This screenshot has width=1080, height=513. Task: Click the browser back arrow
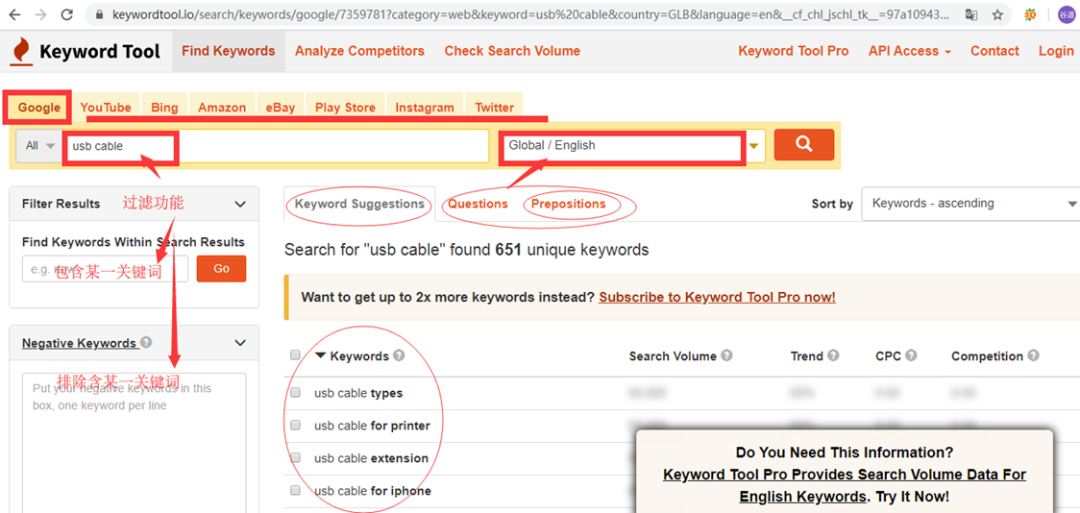click(x=15, y=14)
